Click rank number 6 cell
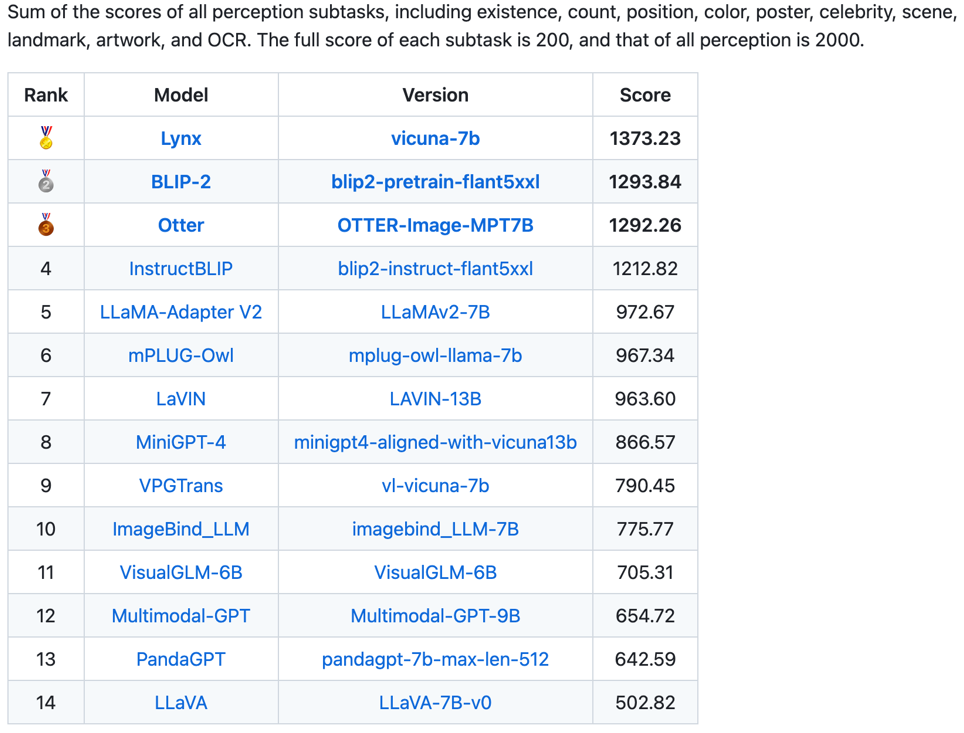 pyautogui.click(x=46, y=355)
